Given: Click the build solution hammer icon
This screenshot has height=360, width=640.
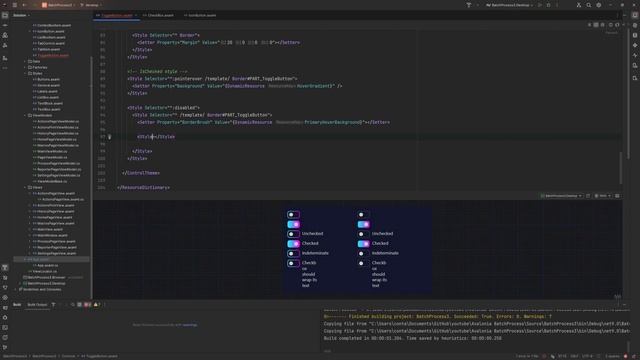Looking at the screenshot, I should pos(469,5).
